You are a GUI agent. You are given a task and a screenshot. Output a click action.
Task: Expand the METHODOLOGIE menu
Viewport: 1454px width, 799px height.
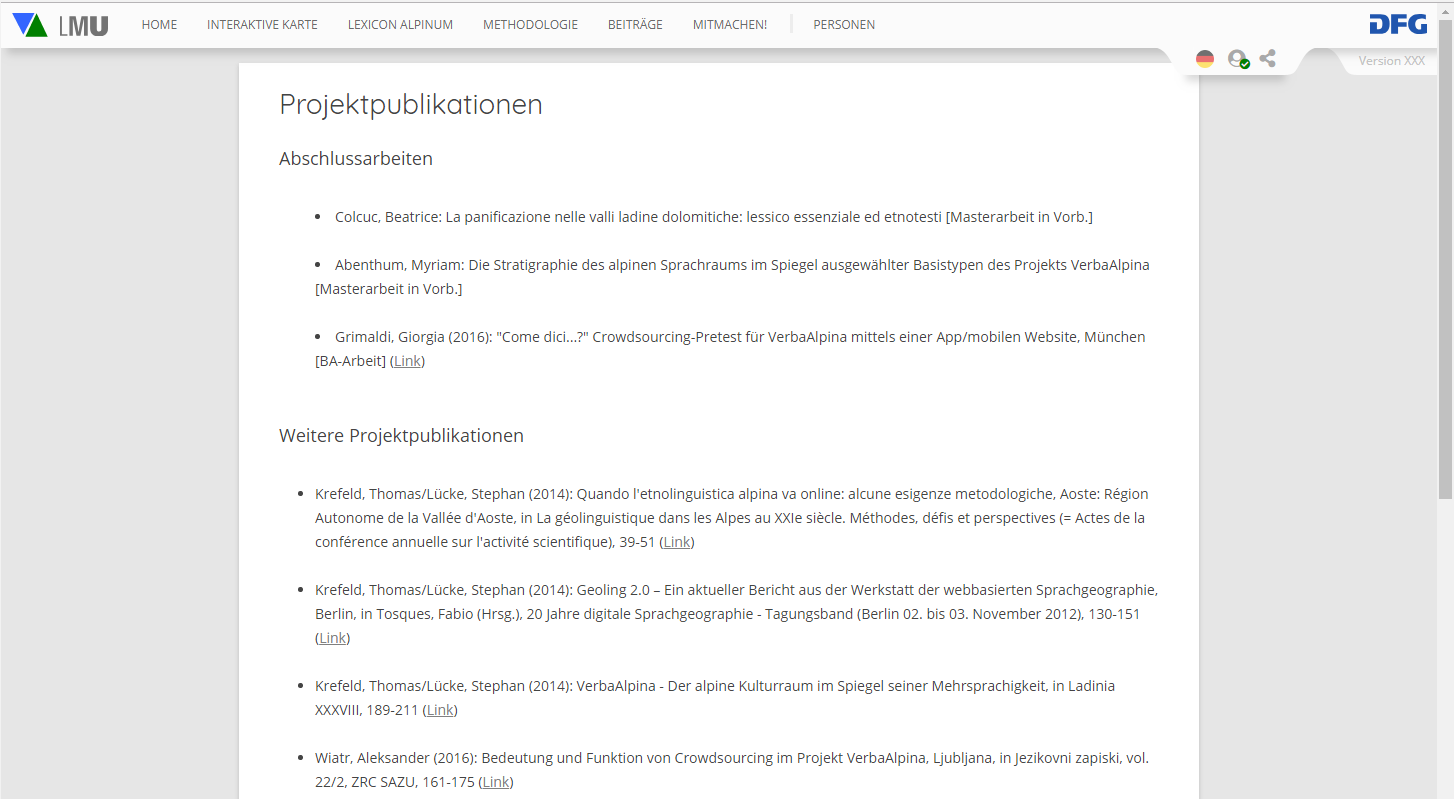(530, 25)
